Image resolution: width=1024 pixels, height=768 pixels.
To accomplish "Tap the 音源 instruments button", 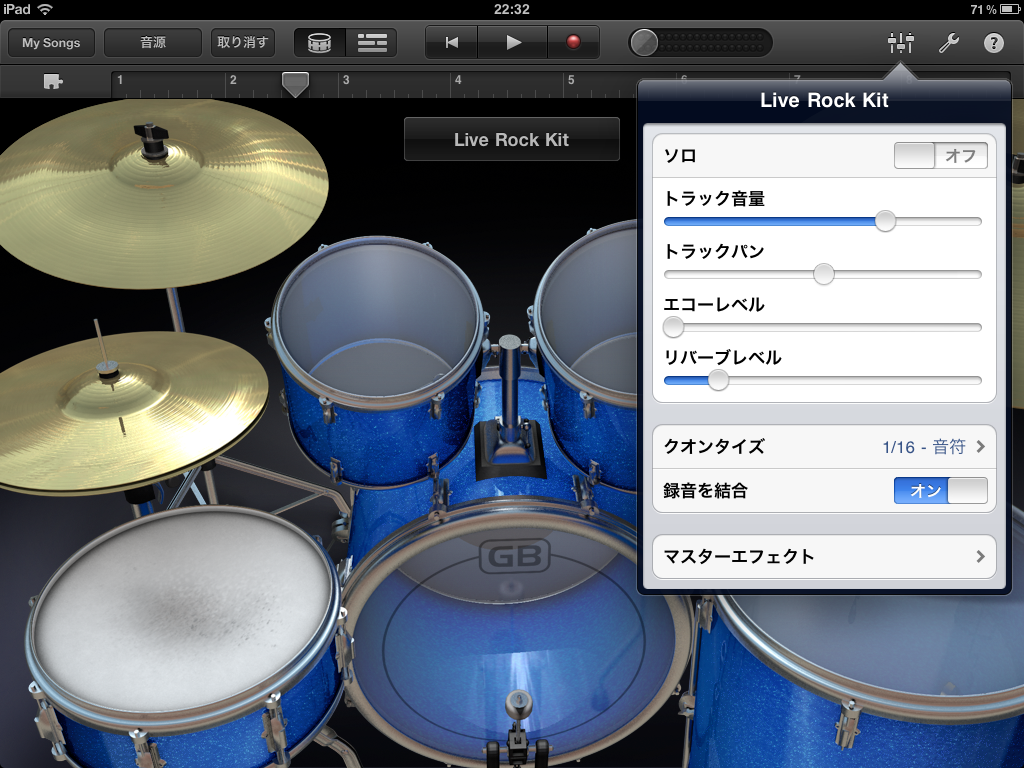I will pos(153,42).
